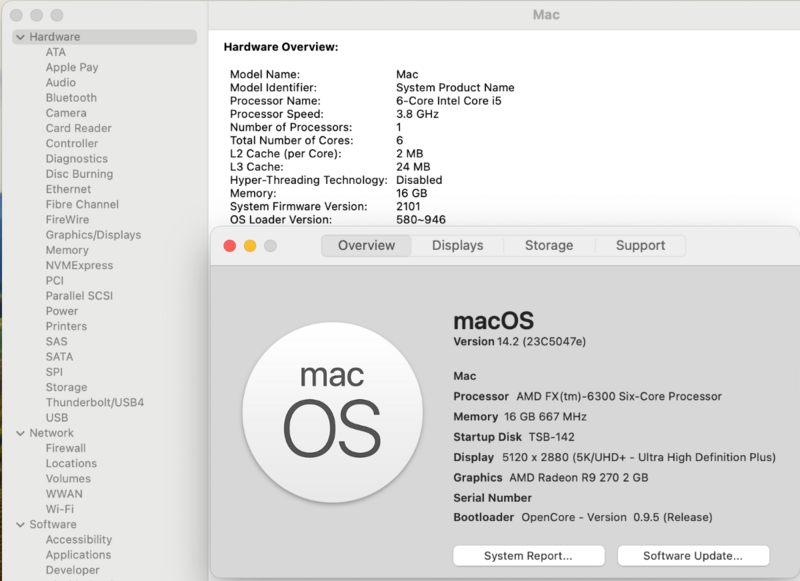800x581 pixels.
Task: Select Applications under Software
Action: (x=78, y=554)
